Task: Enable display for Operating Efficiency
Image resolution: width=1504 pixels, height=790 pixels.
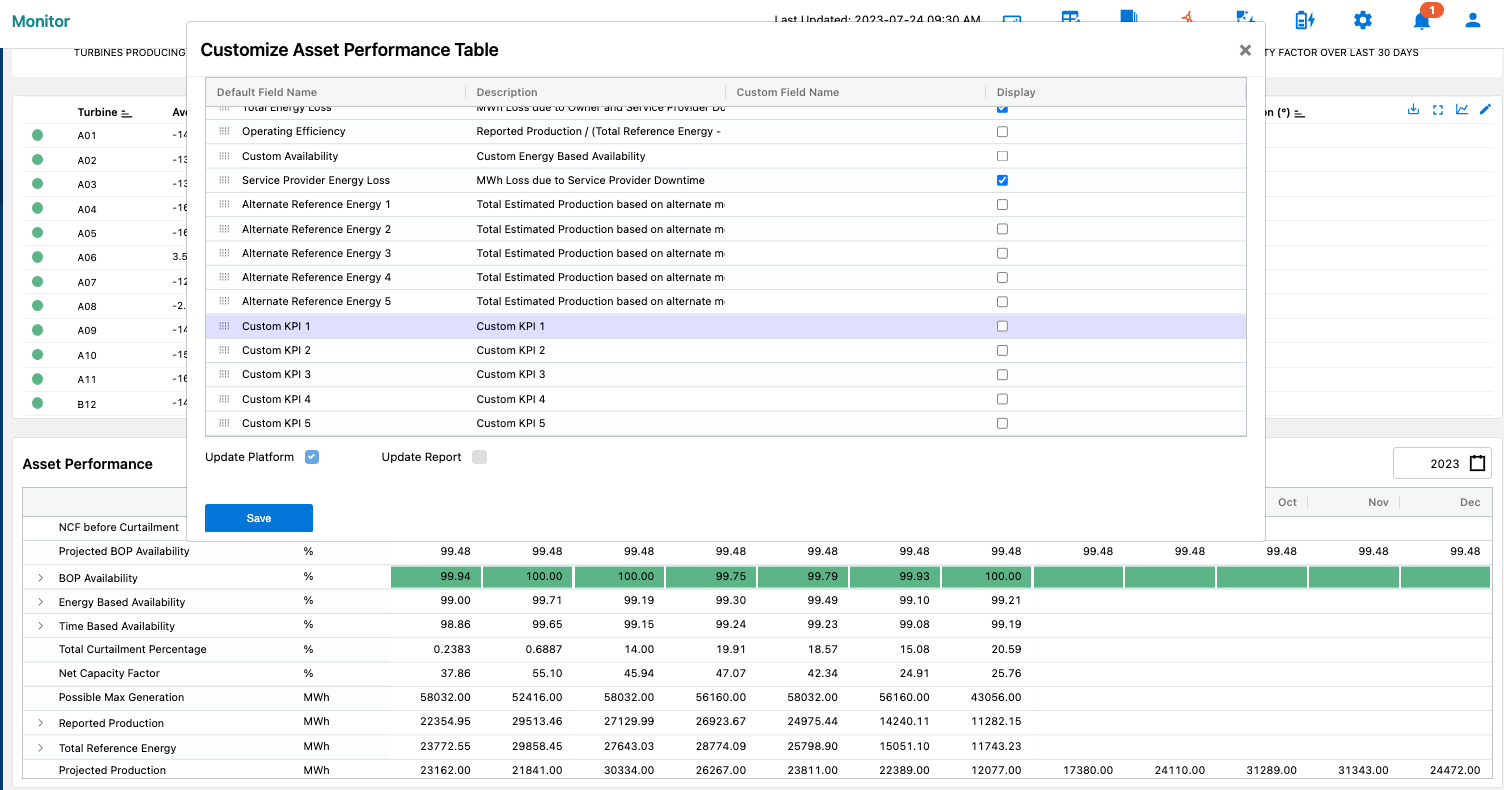Action: 1002,132
